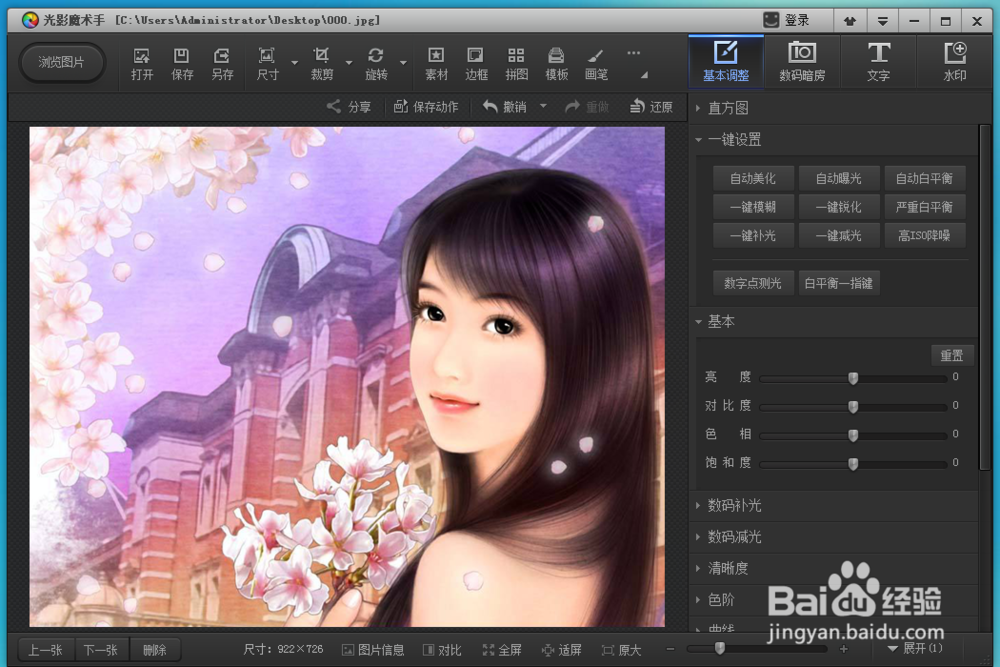Viewport: 1000px width, 667px height.
Task: Open the 拼图 (Collage) tool
Action: coord(516,63)
